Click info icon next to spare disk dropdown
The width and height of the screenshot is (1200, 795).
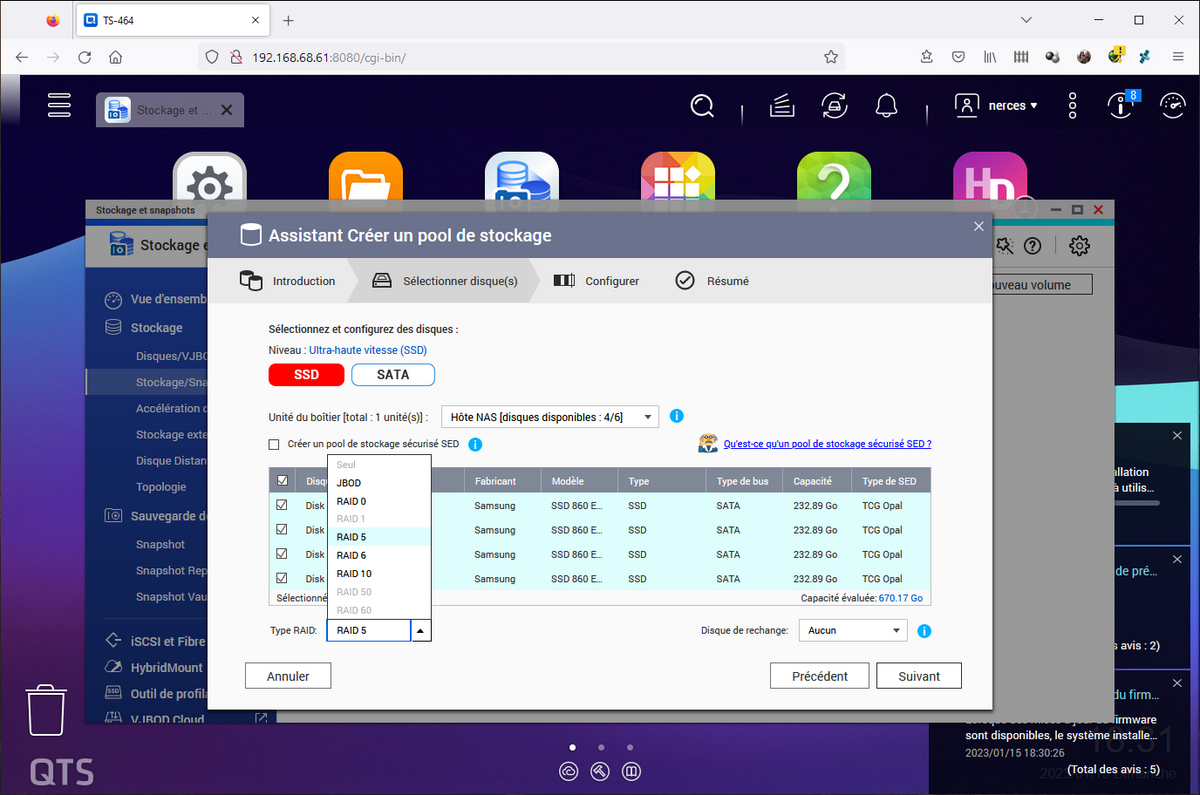pos(924,631)
